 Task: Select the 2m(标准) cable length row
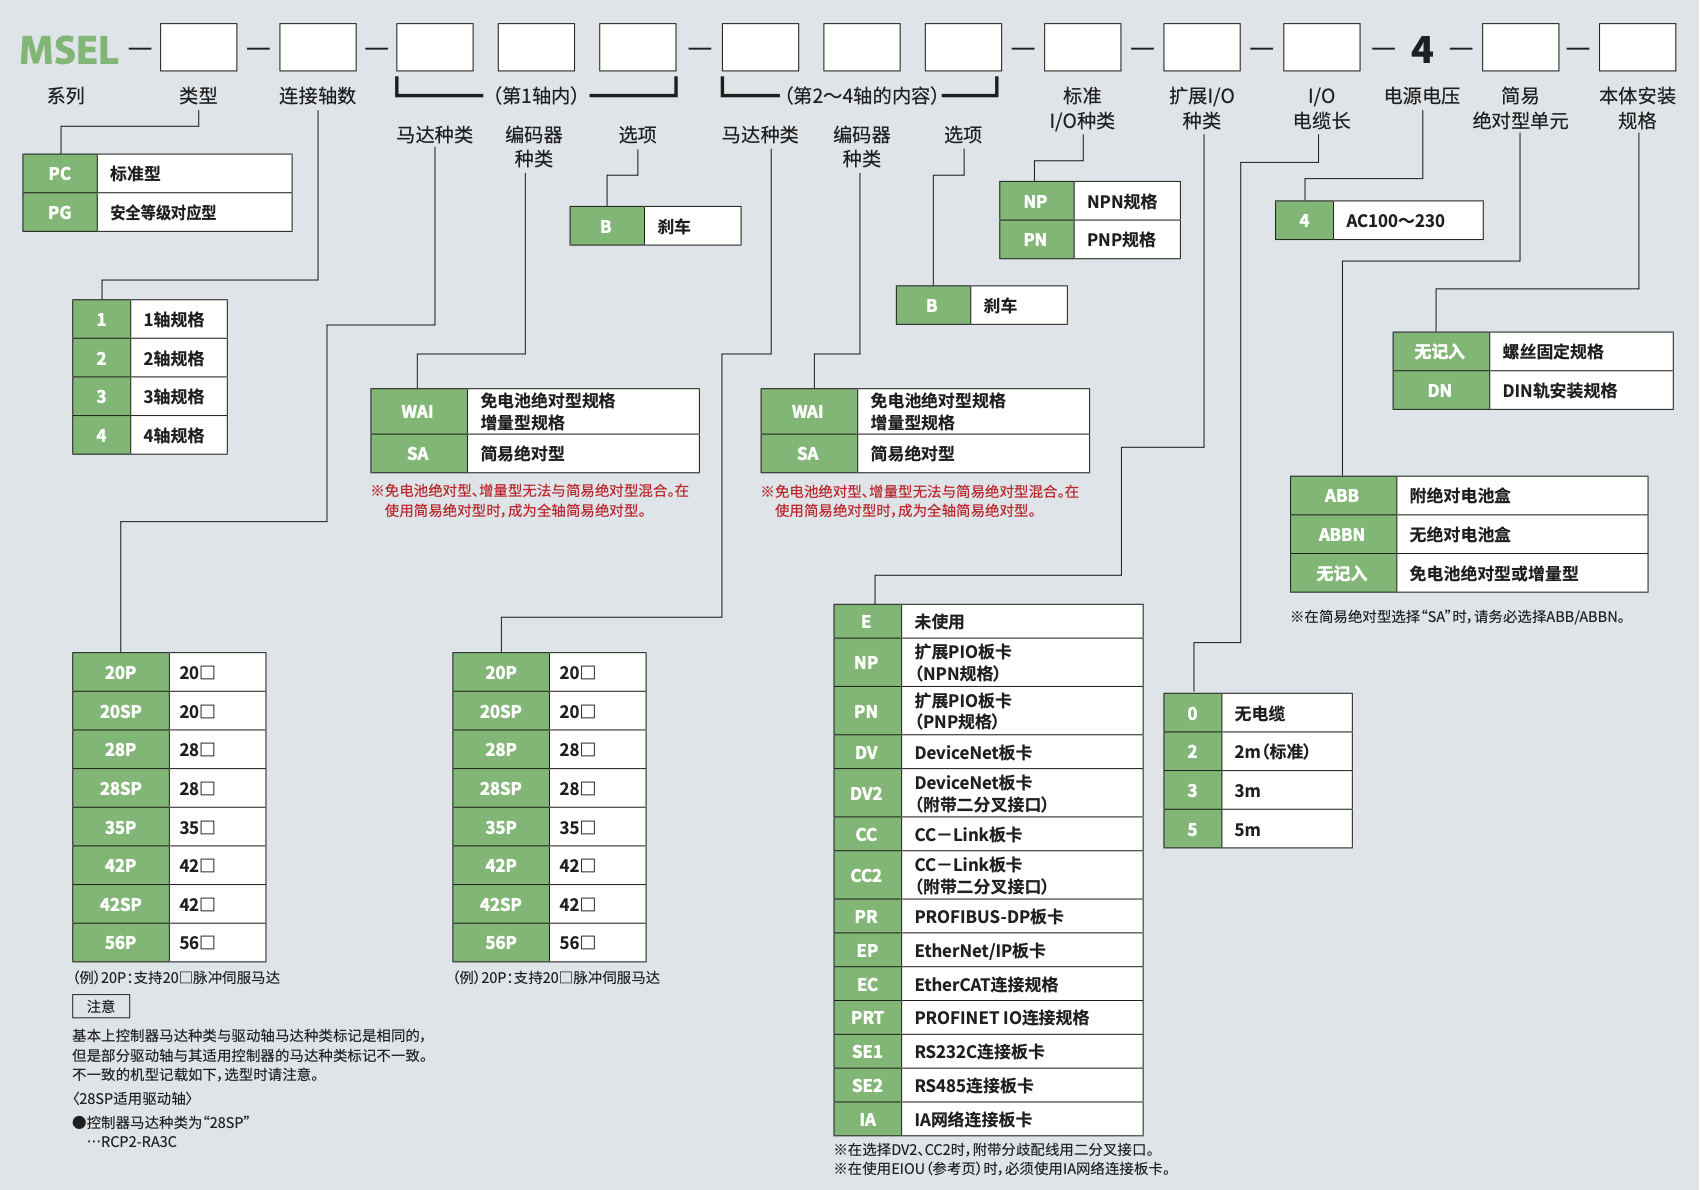[1258, 751]
